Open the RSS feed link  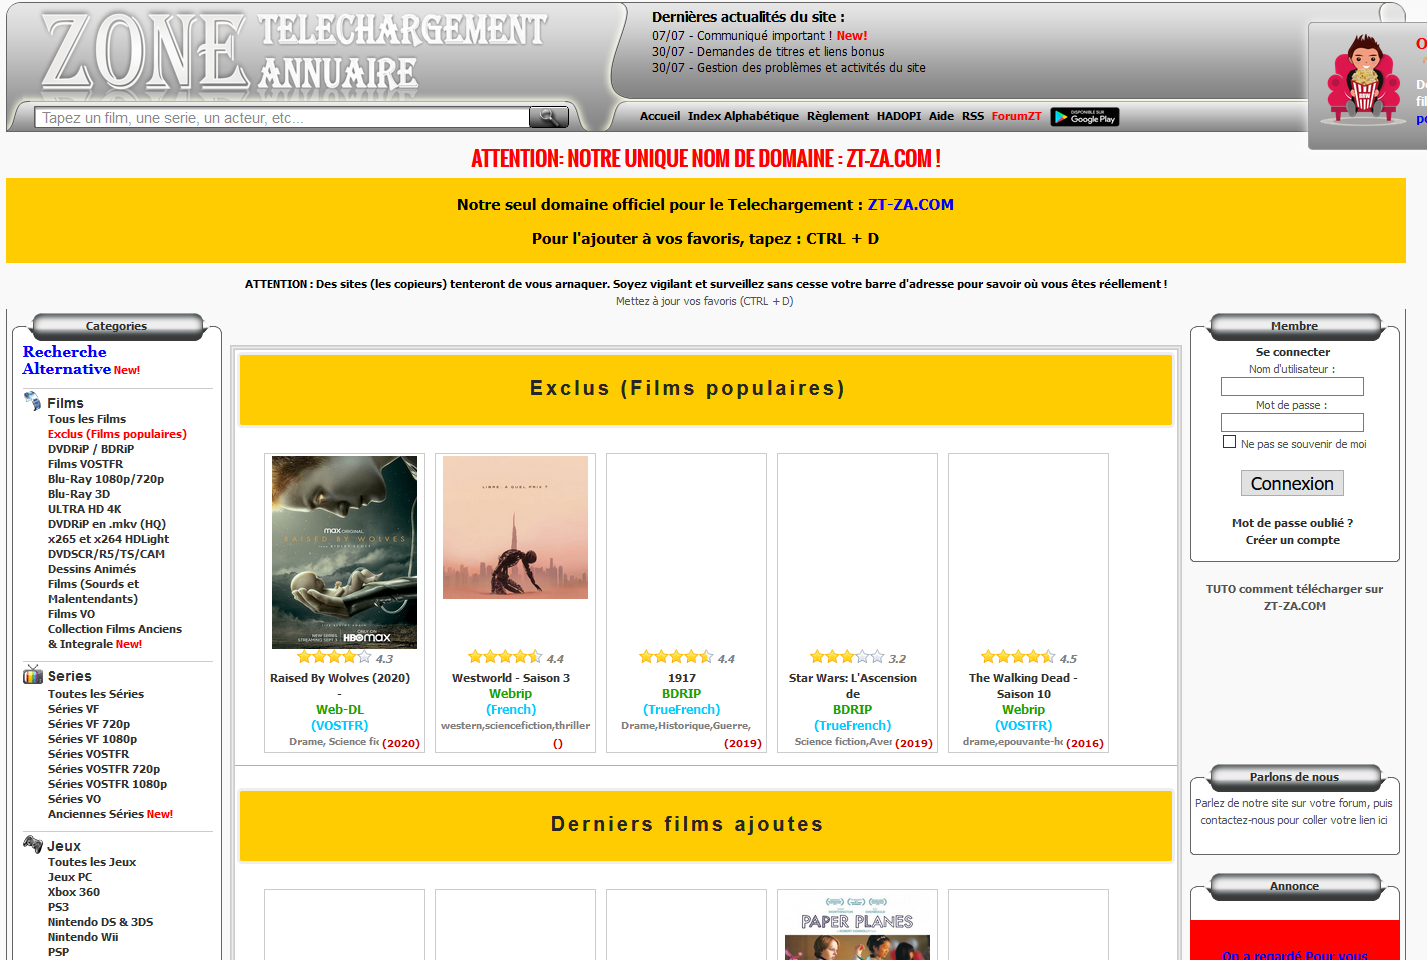[x=973, y=116]
